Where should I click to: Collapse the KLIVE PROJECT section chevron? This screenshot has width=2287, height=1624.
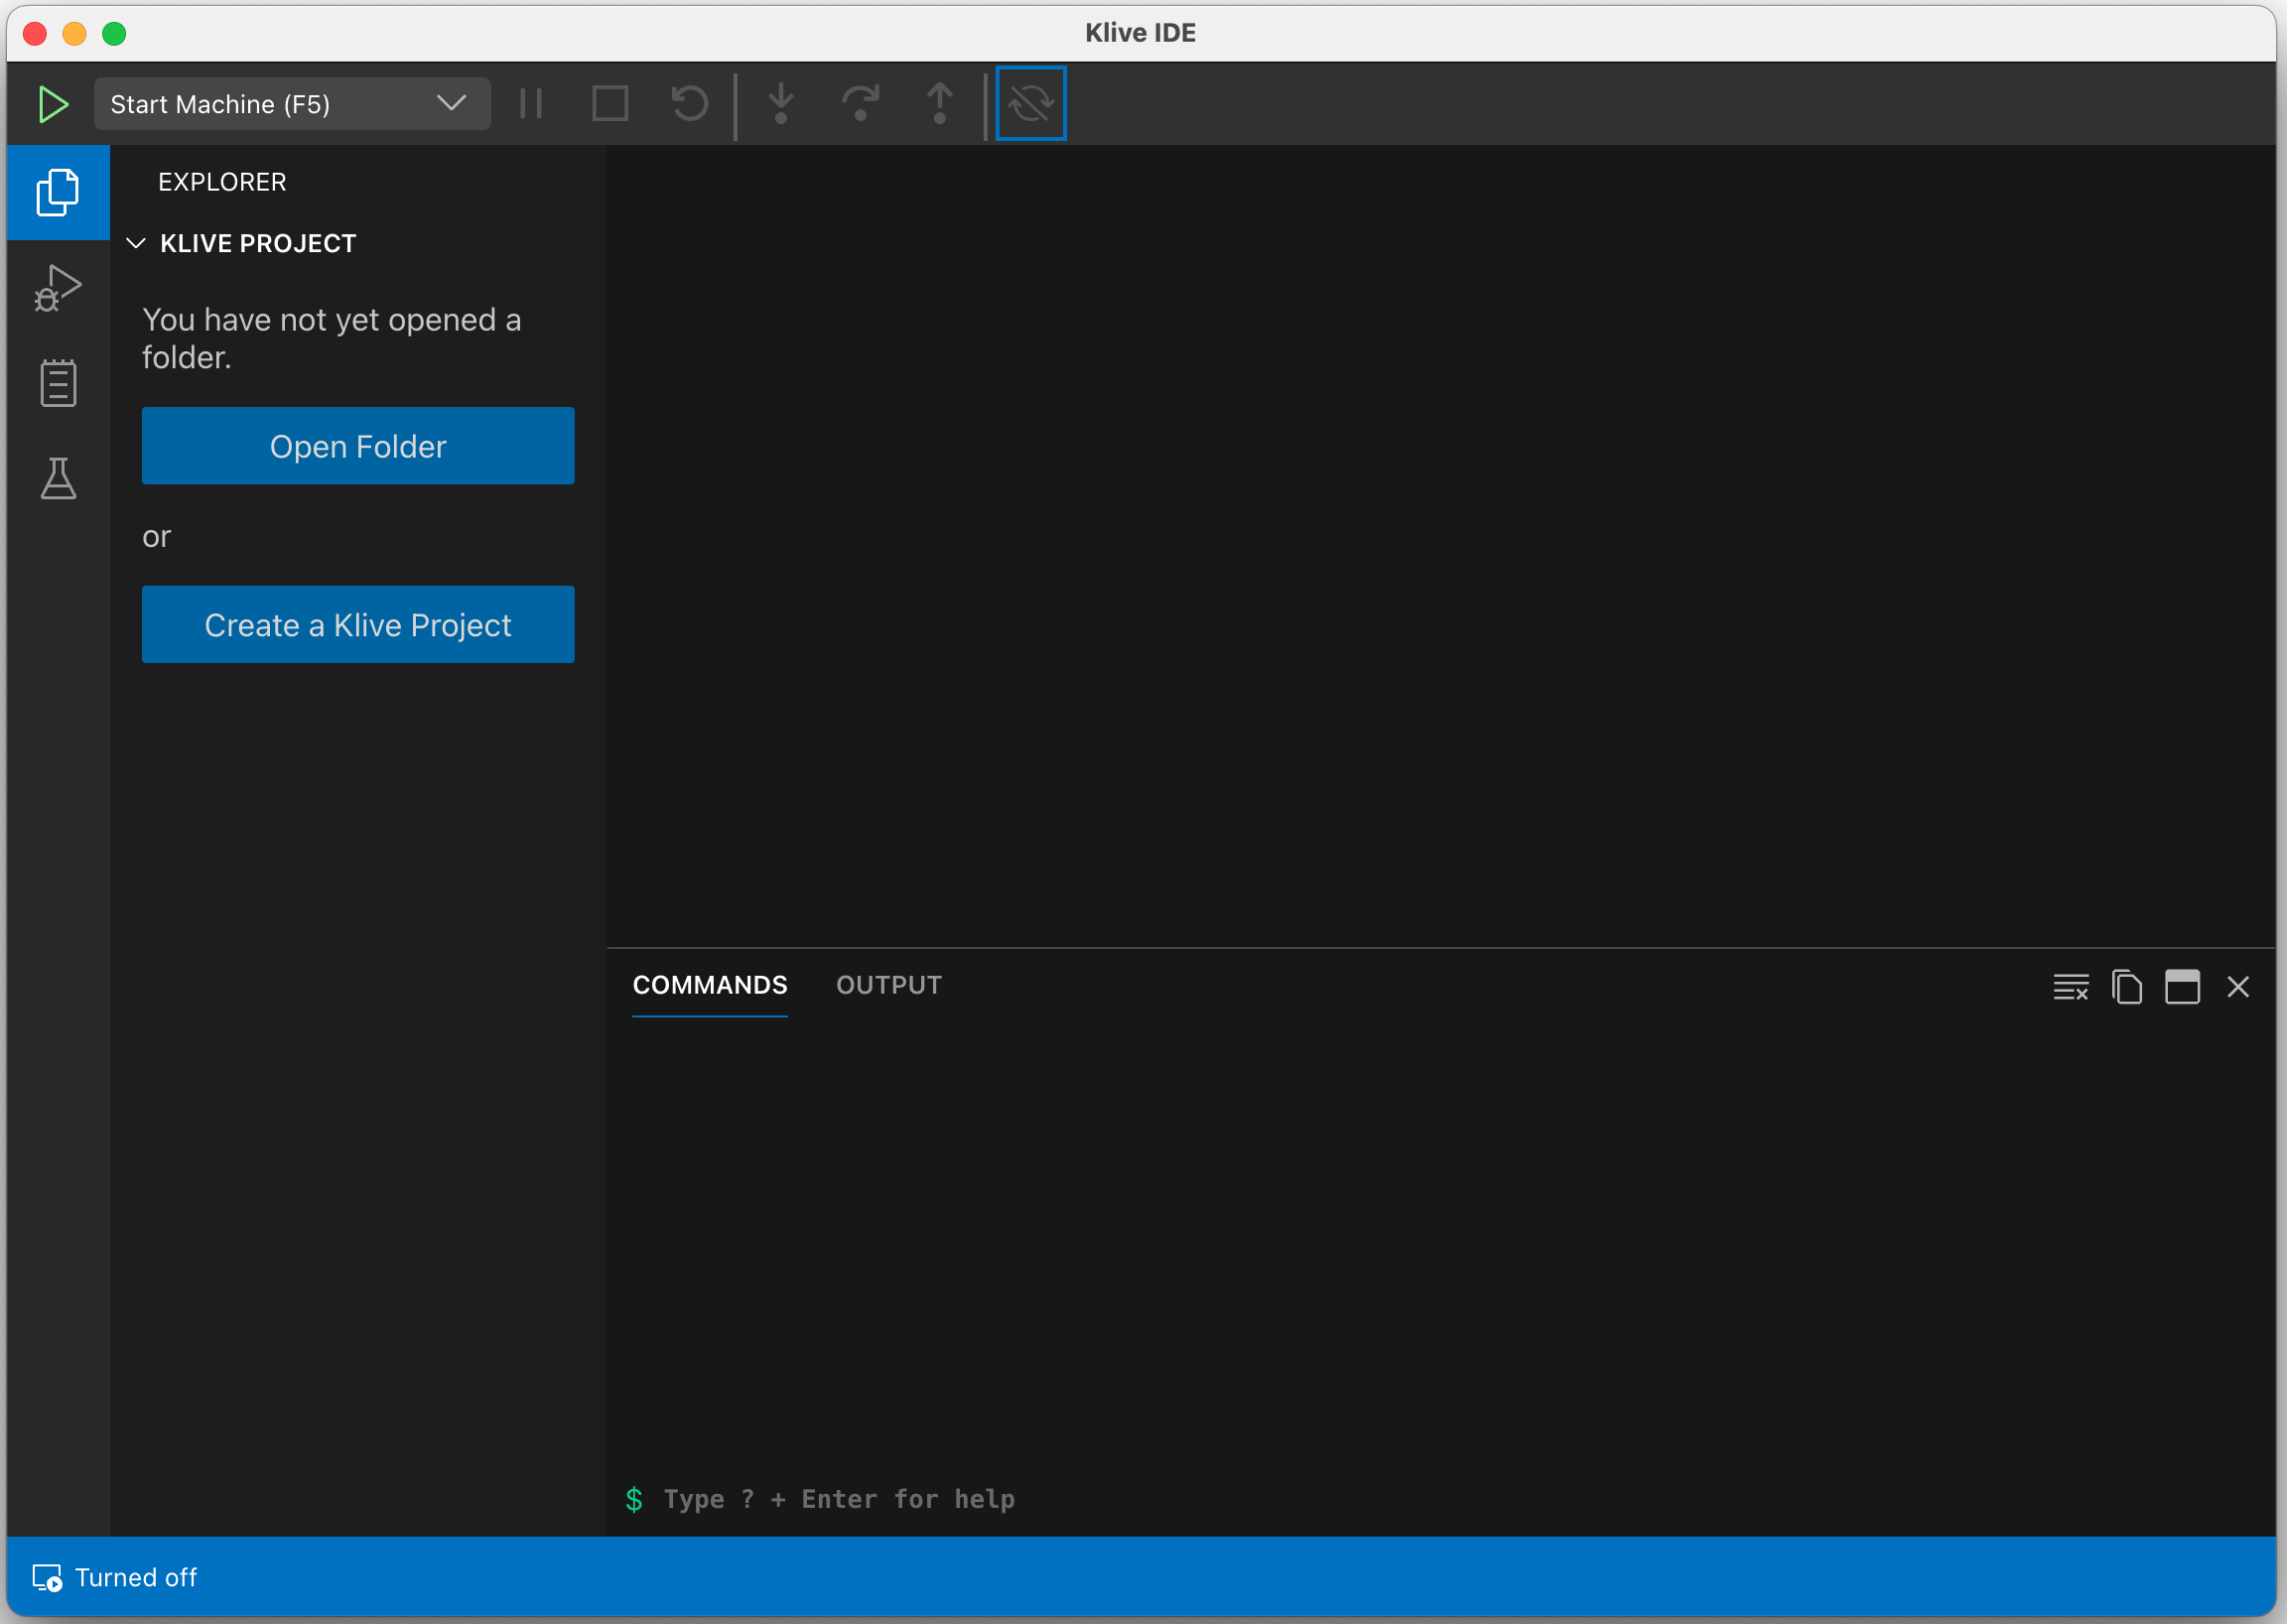[x=136, y=243]
